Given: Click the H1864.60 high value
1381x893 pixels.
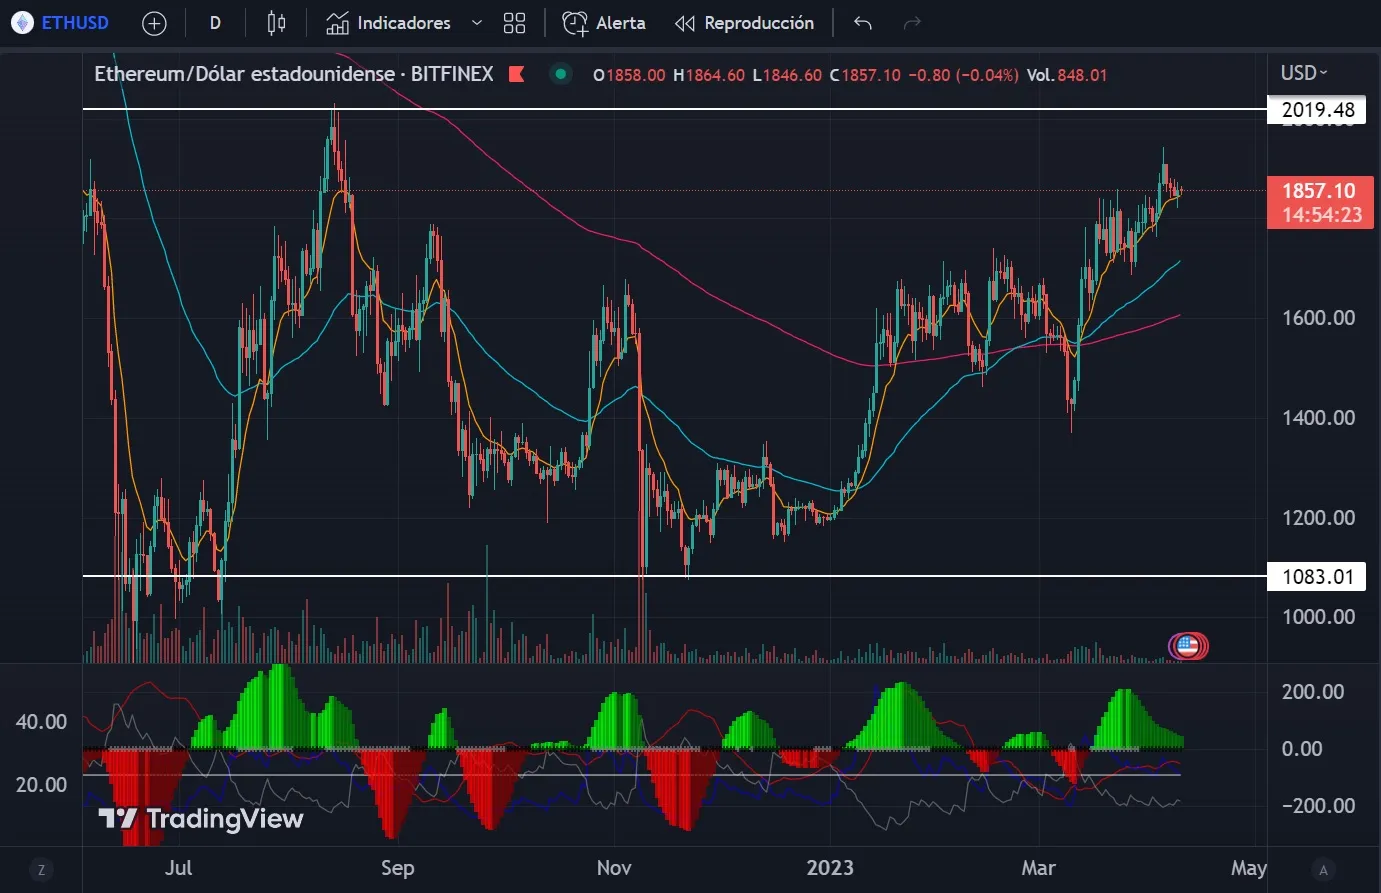Looking at the screenshot, I should (709, 75).
